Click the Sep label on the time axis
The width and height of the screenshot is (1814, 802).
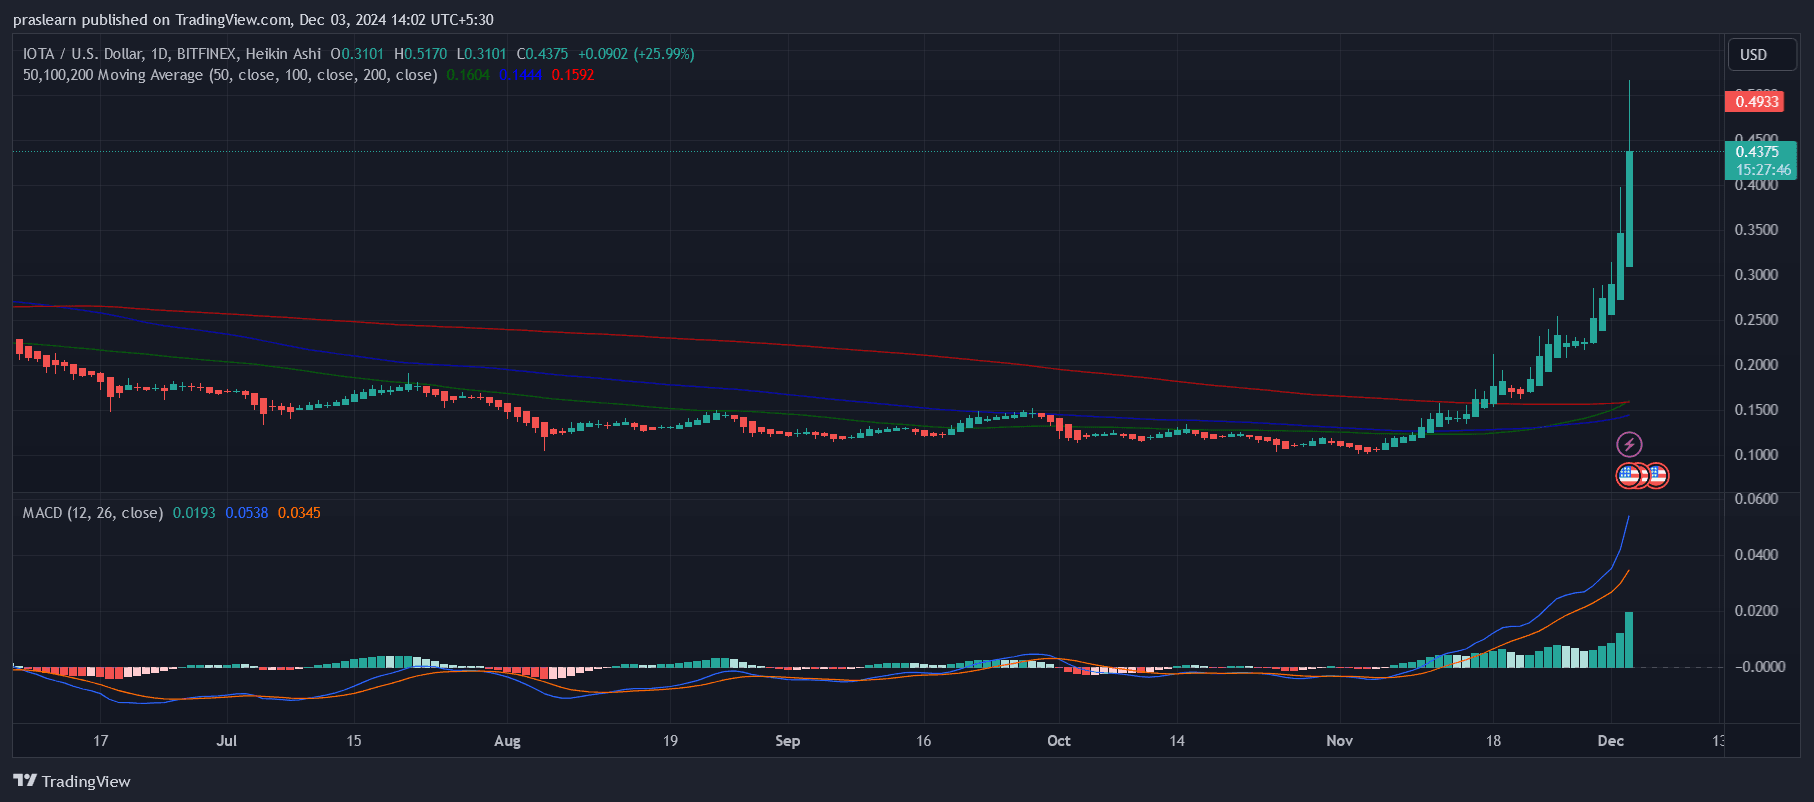[x=788, y=741]
